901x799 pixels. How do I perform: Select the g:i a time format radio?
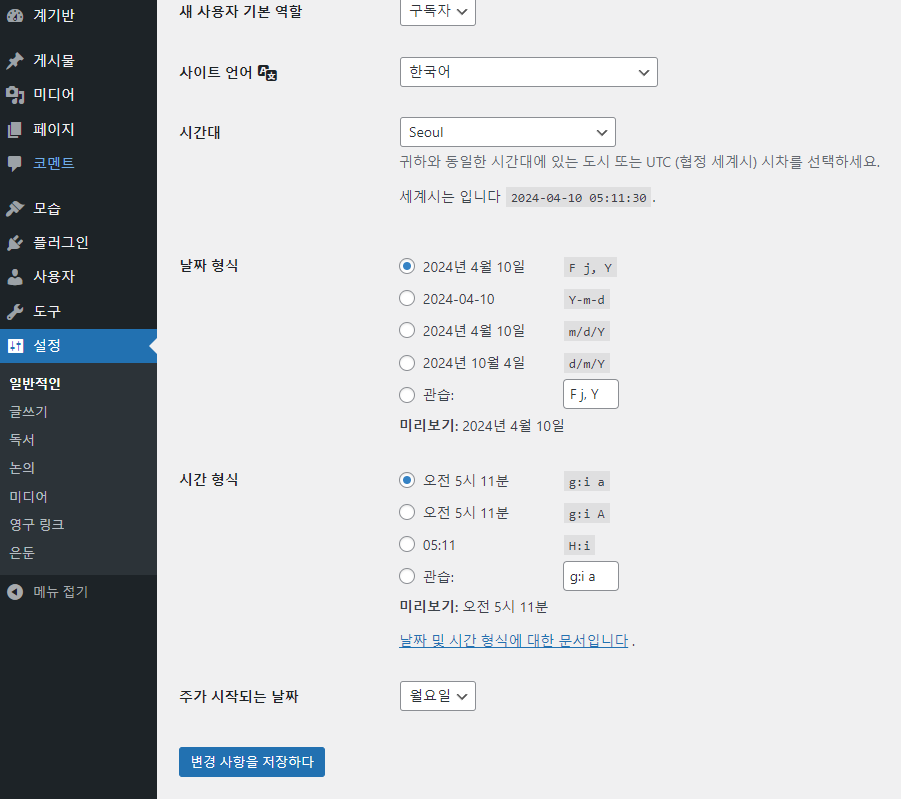[407, 480]
